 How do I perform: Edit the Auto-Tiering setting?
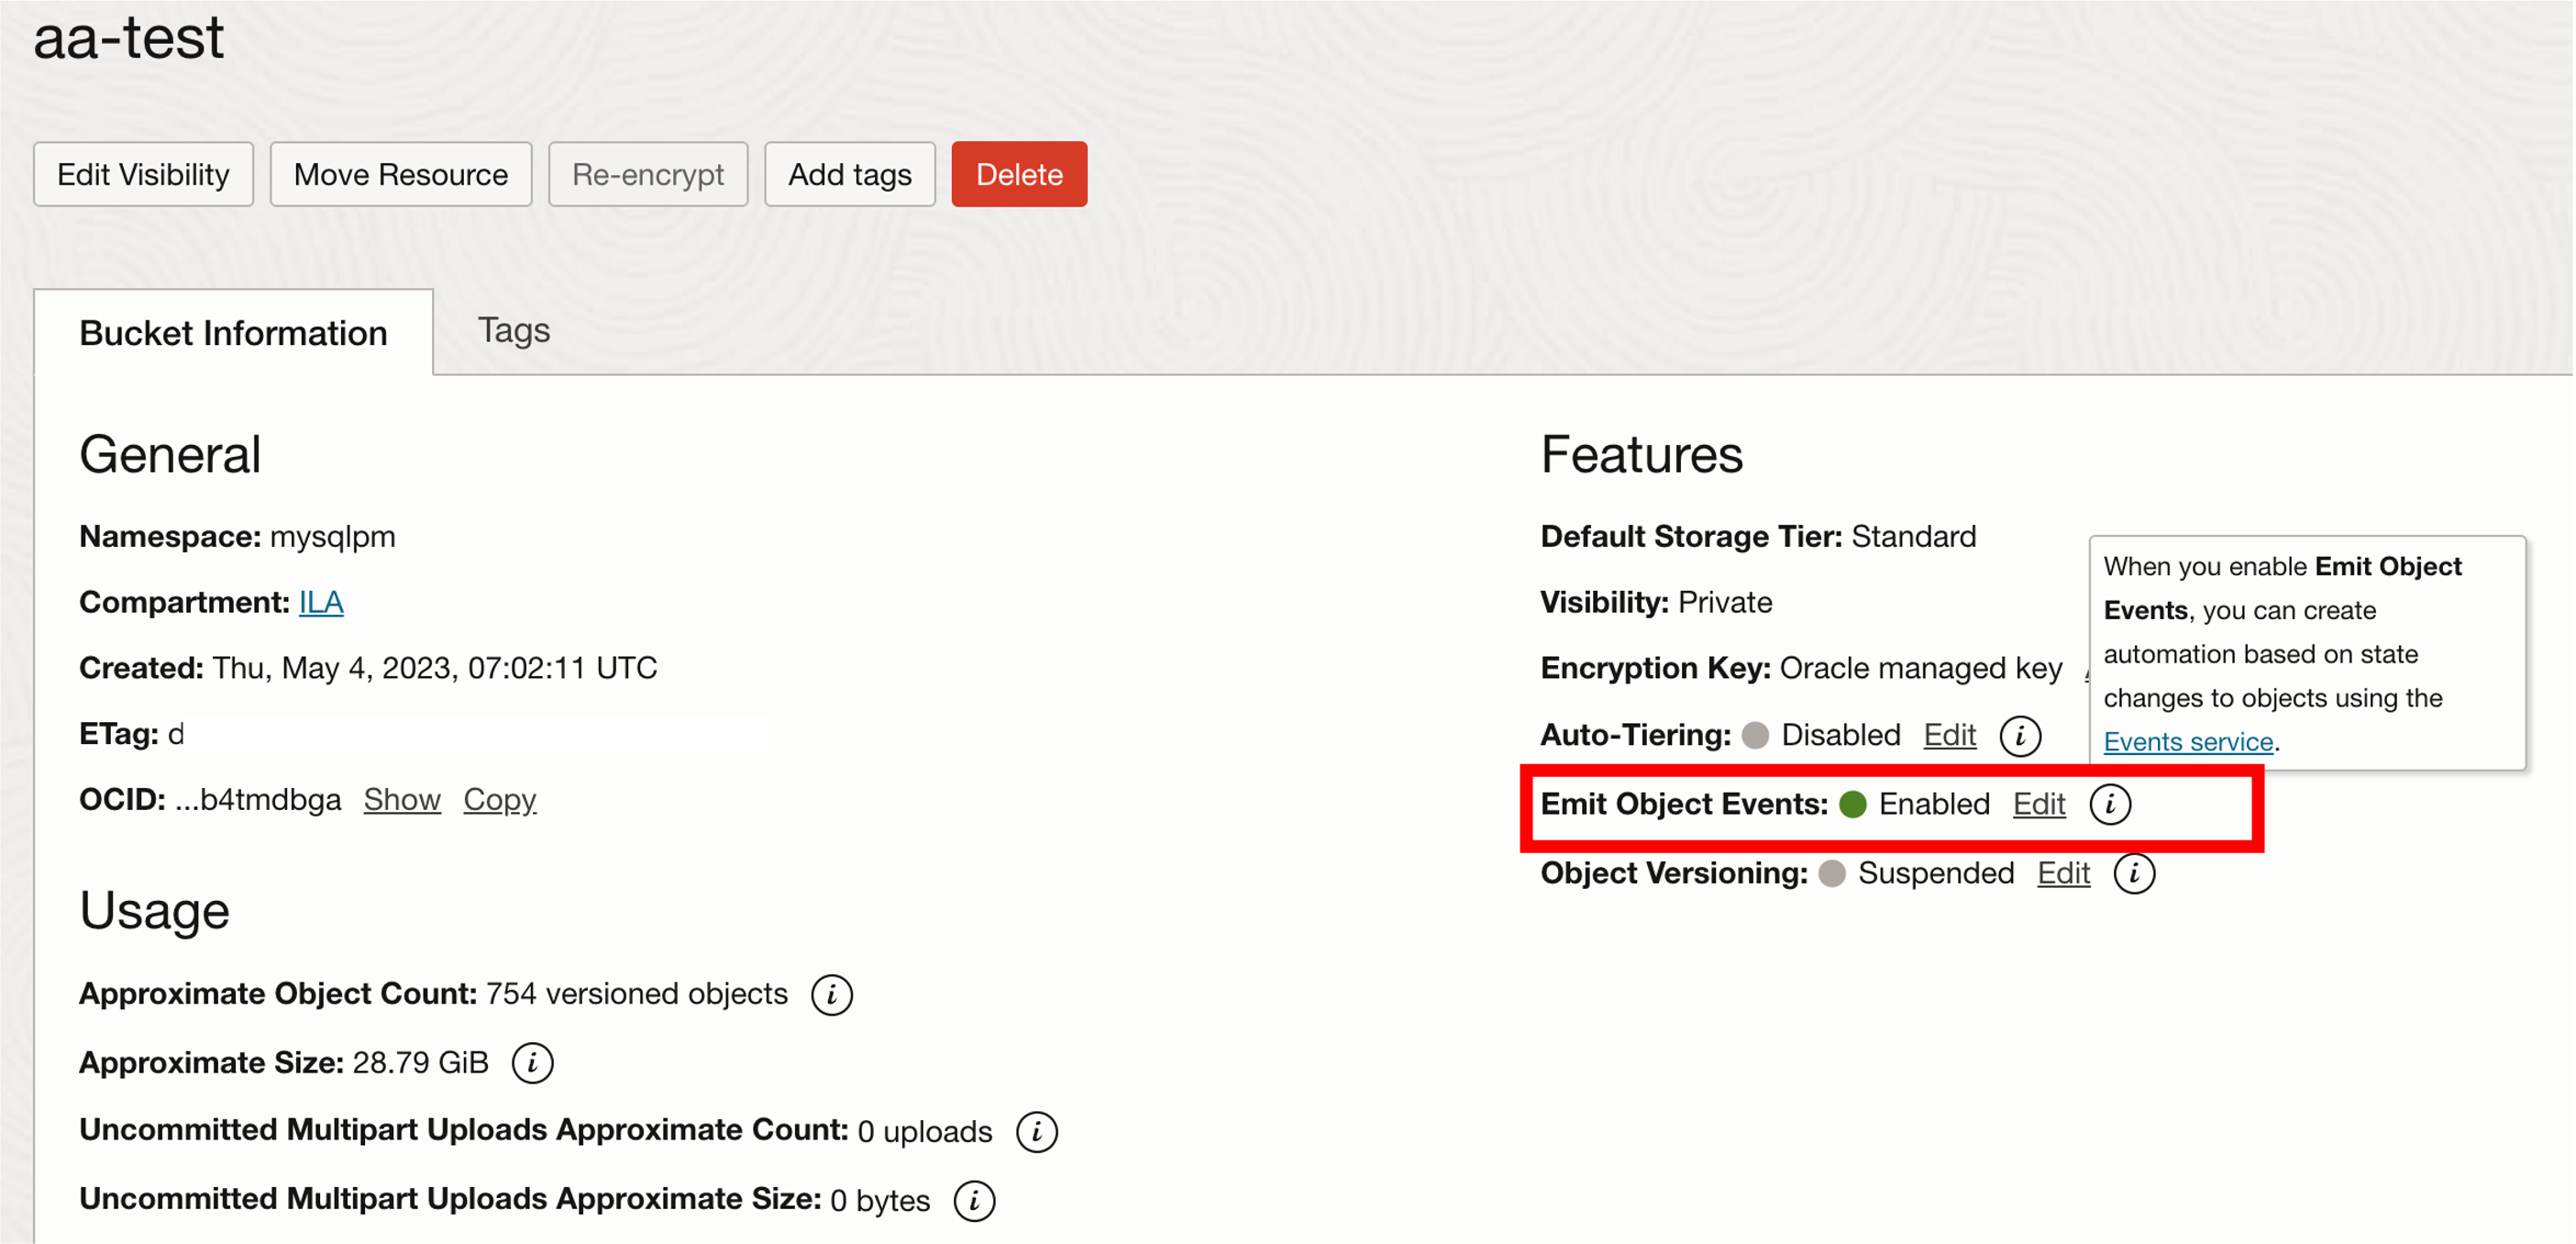pos(1949,735)
